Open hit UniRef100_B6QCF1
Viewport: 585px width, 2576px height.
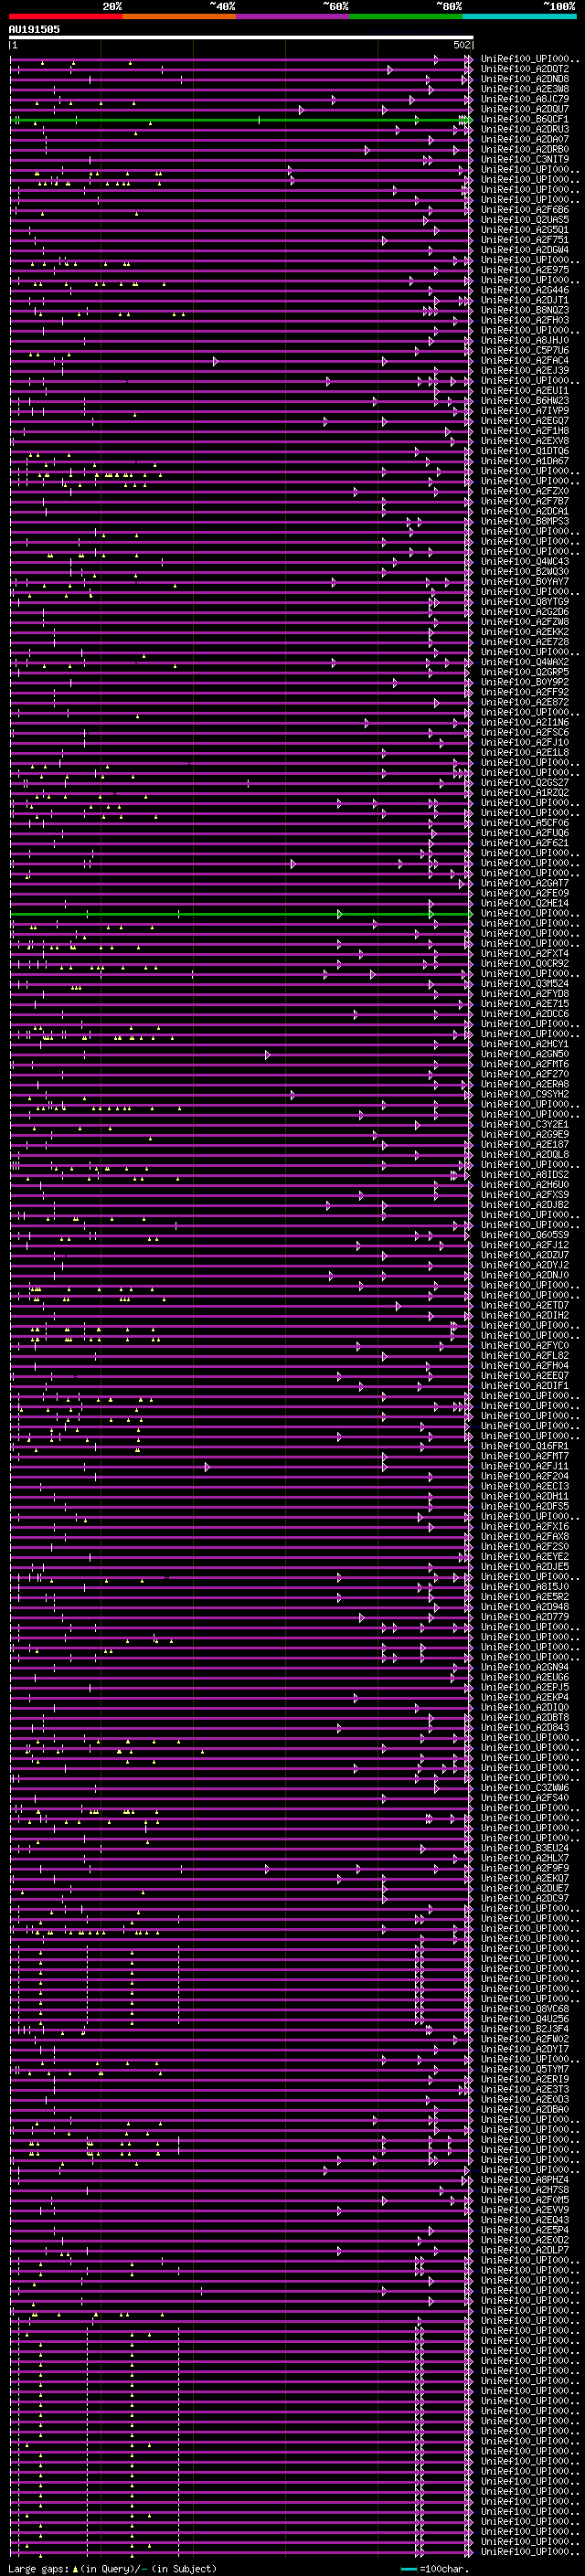pyautogui.click(x=525, y=119)
